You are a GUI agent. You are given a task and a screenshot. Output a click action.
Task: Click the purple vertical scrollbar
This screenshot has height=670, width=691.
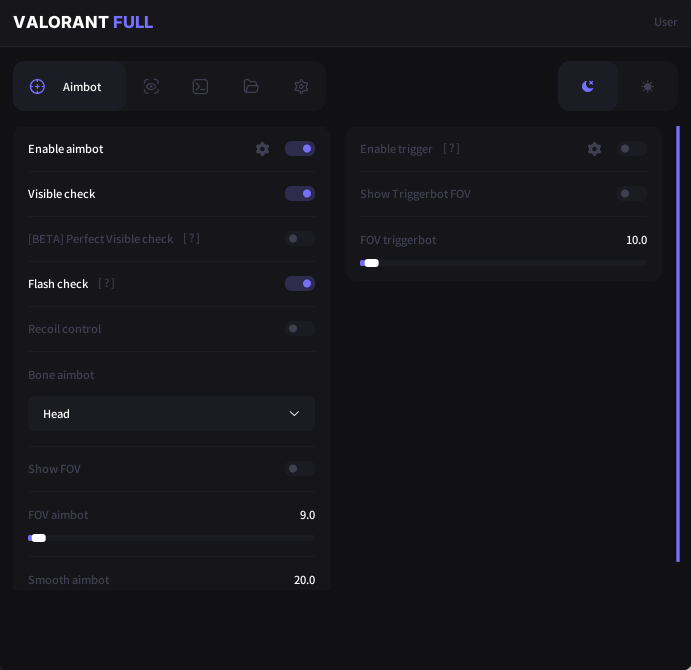coord(678,343)
